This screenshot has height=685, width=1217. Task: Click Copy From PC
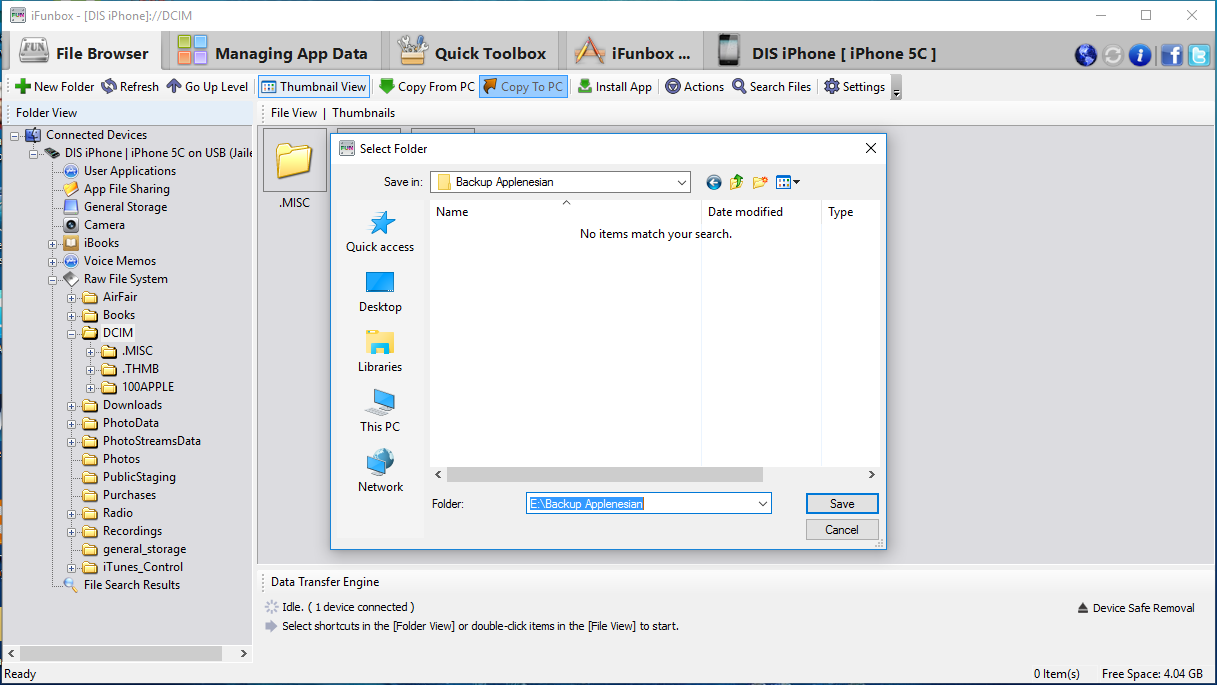click(427, 87)
